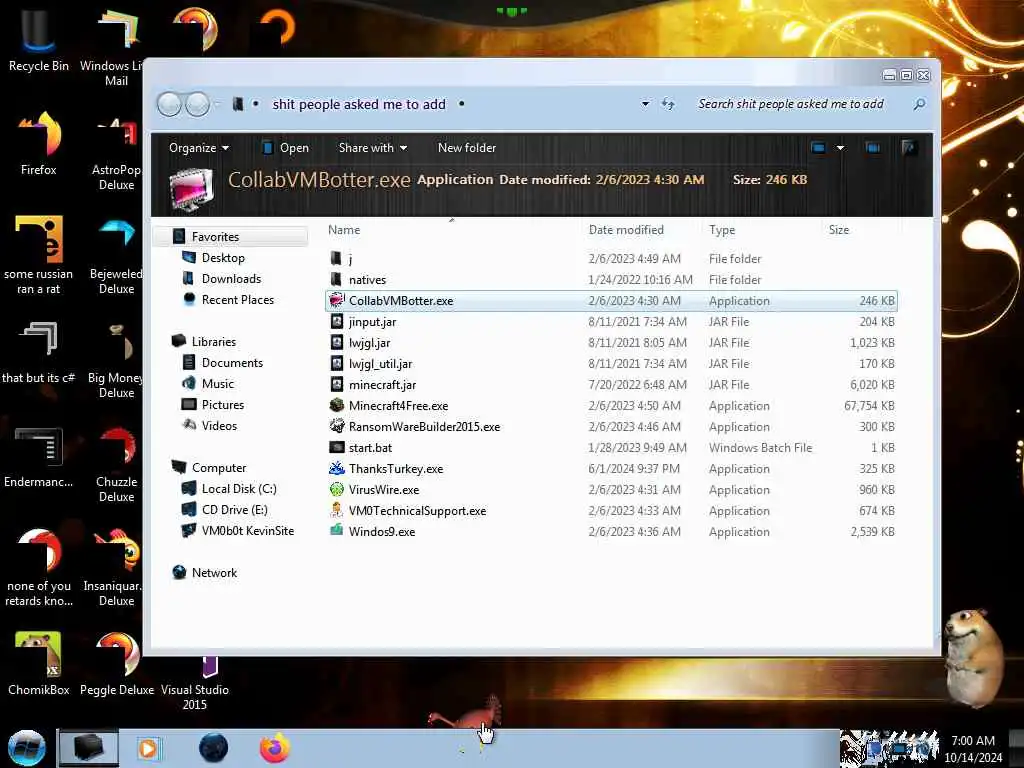Open the Organize dropdown menu
Screen dimensions: 1024x768
click(199, 148)
